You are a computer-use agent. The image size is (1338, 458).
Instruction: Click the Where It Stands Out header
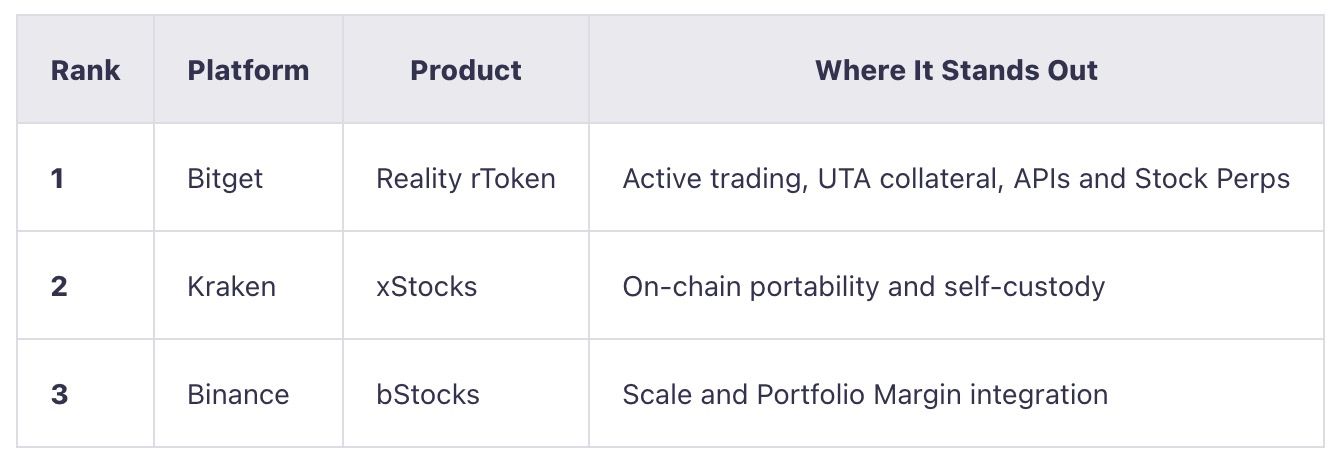point(956,70)
